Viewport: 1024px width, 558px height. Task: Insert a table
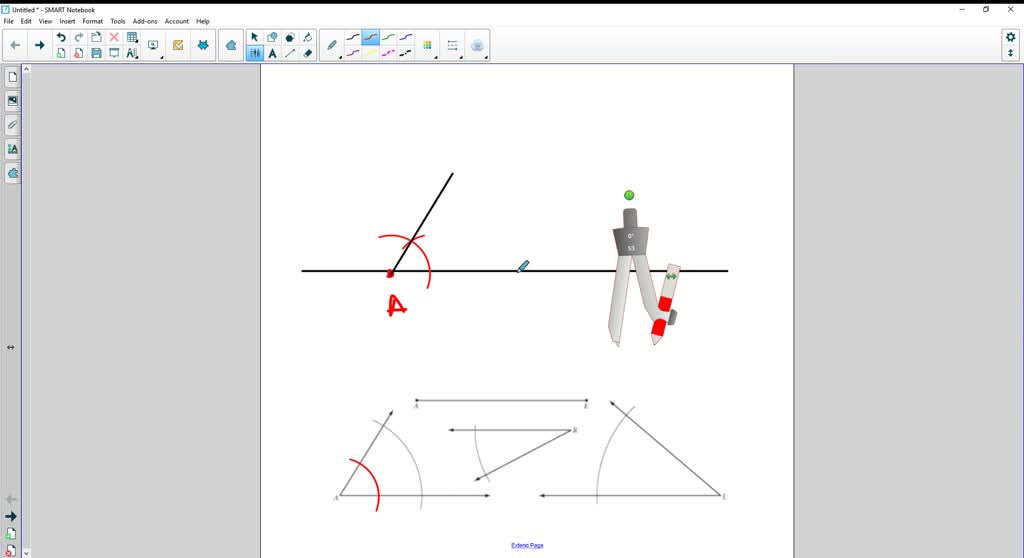pos(132,37)
